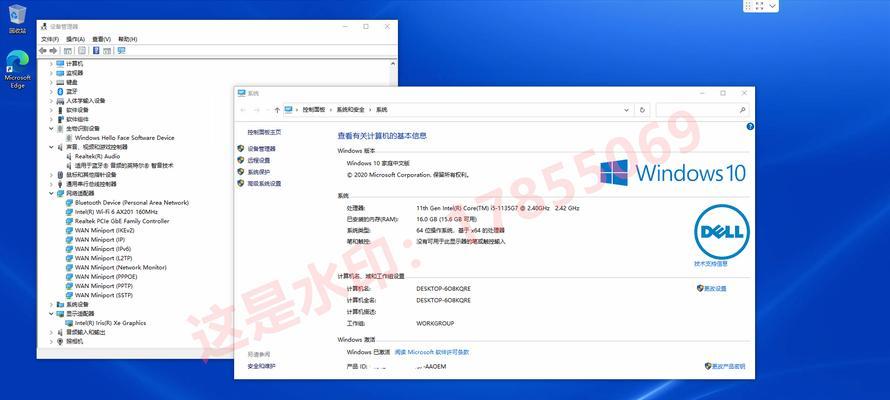Click the Intel(R) Wi-Fi 6 AX201 adapter icon
The width and height of the screenshot is (890, 400).
(69, 212)
